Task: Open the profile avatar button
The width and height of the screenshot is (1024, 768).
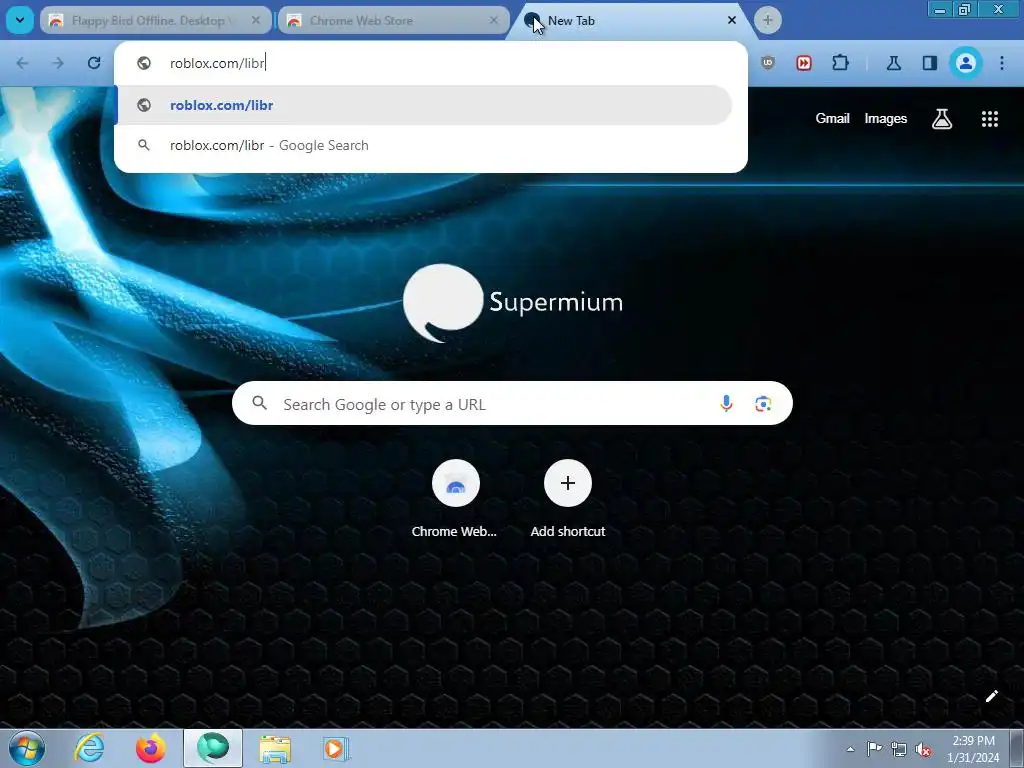Action: (x=966, y=63)
